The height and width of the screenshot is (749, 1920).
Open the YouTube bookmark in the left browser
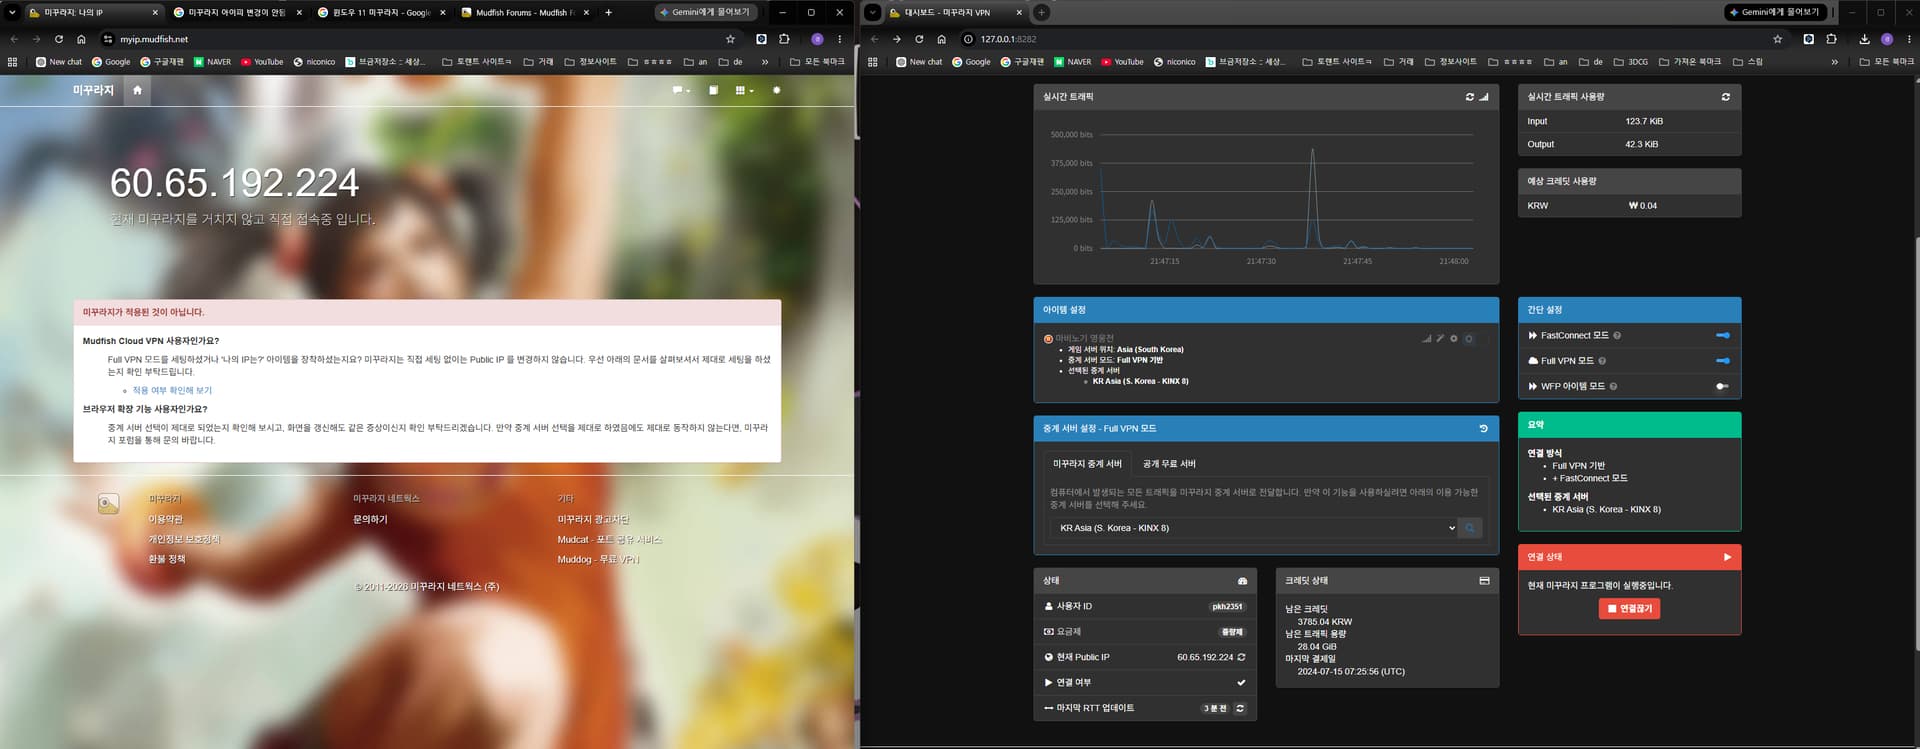[262, 62]
